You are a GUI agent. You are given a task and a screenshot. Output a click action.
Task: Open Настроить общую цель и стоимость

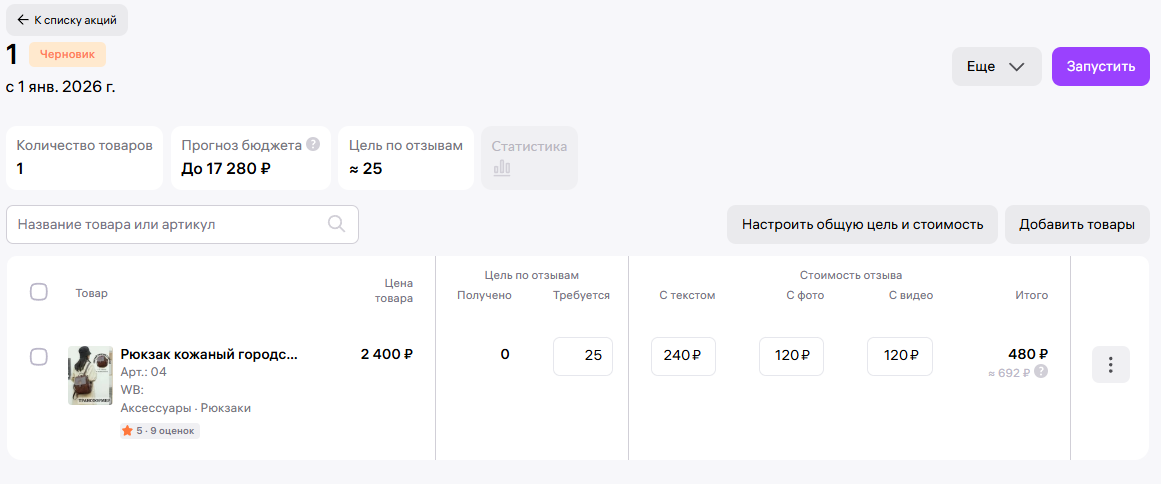[862, 225]
